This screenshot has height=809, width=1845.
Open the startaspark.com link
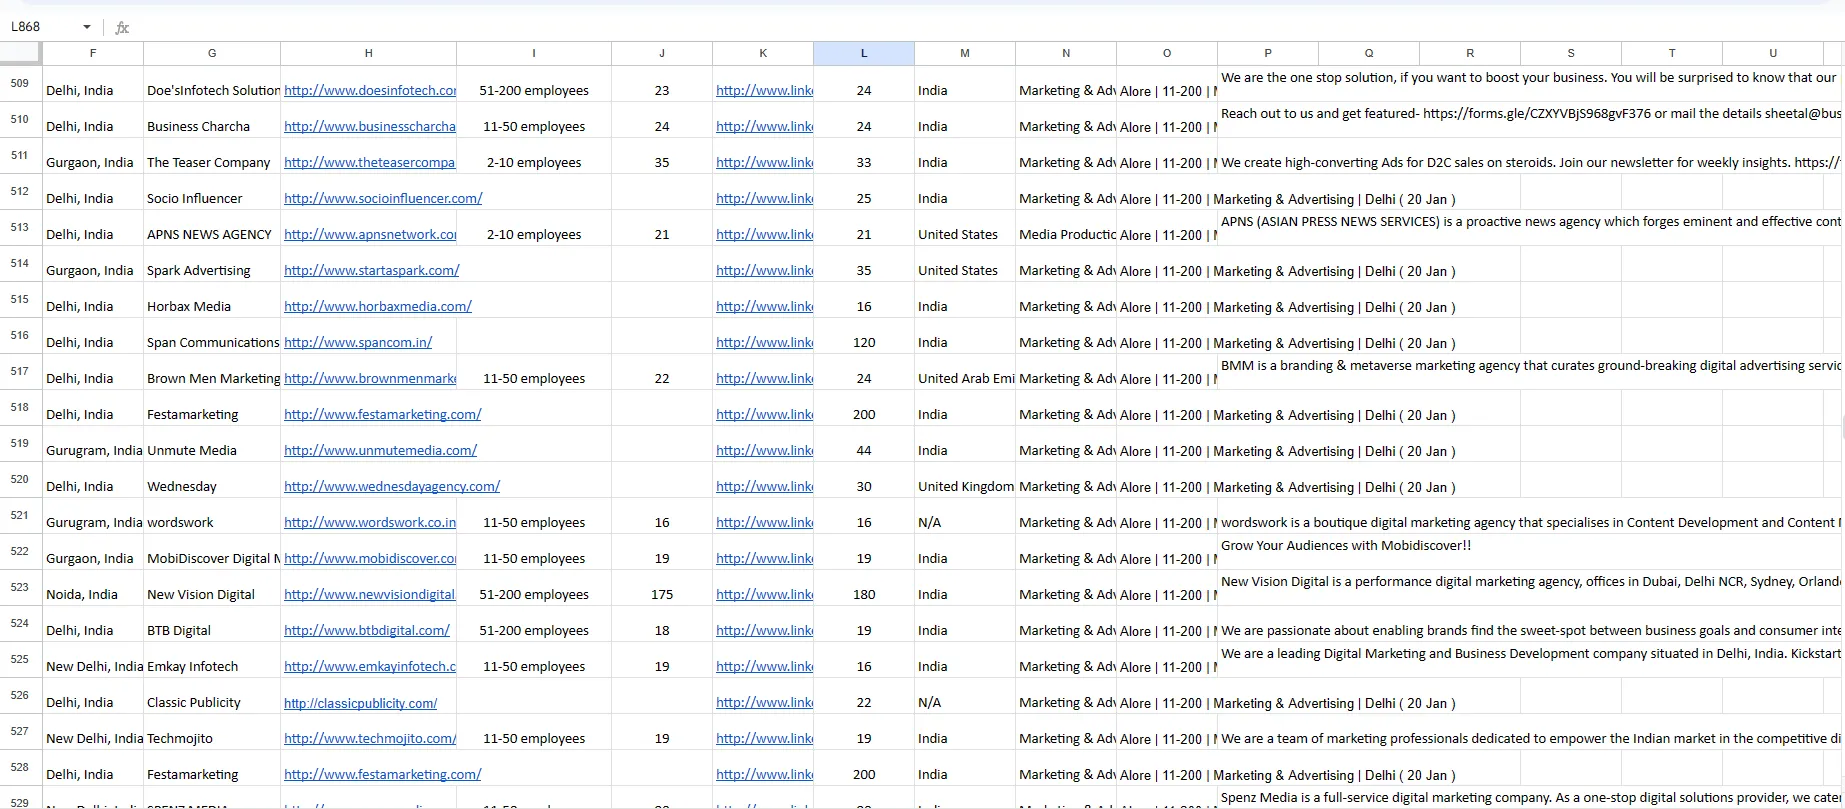click(372, 270)
